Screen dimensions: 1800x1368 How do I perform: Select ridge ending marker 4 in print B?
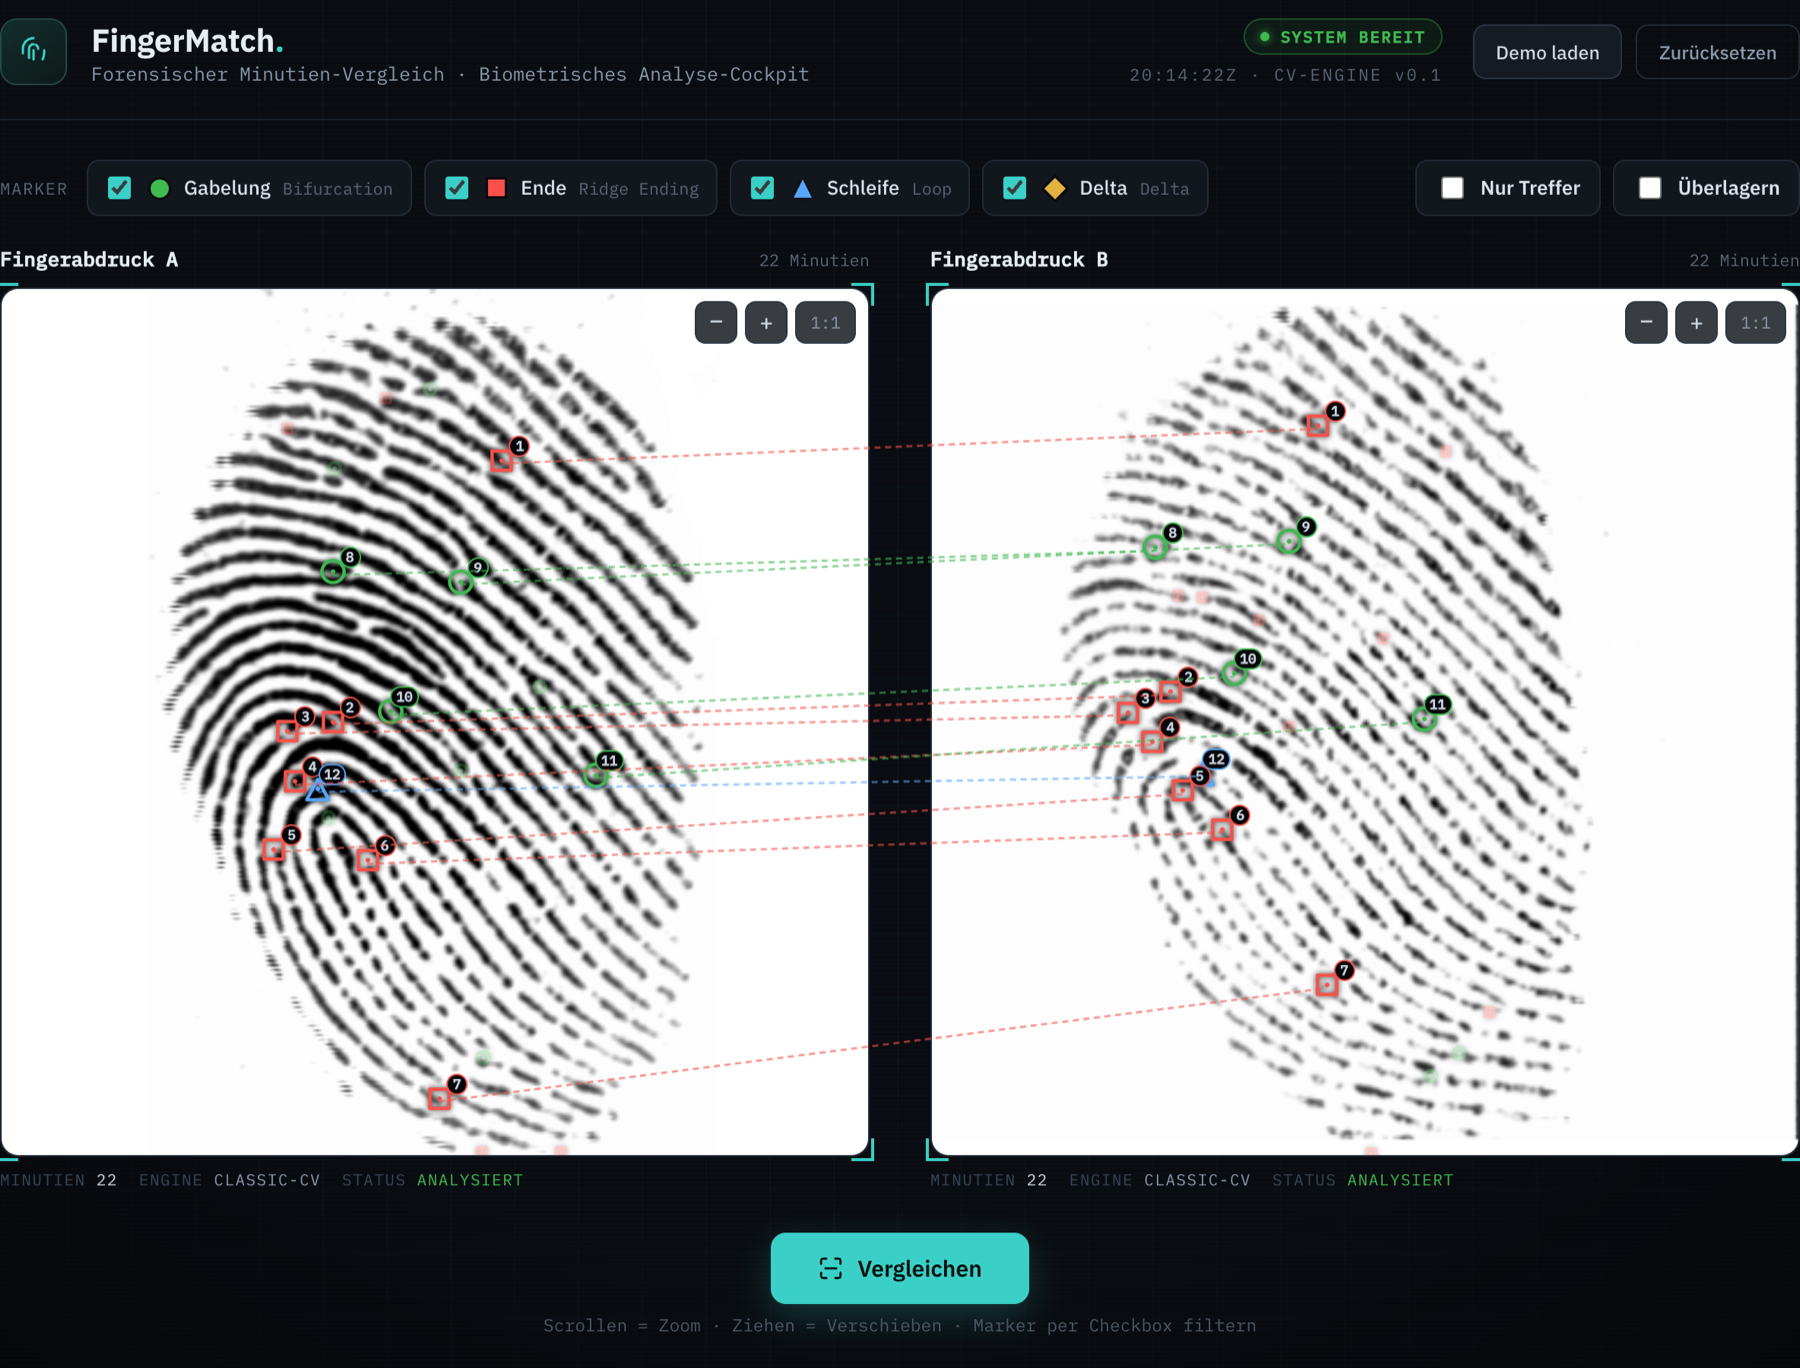[1152, 742]
